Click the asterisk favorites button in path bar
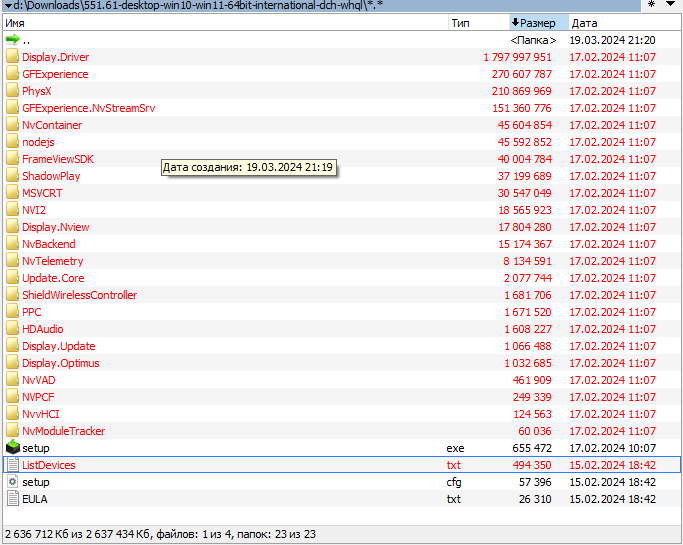The height and width of the screenshot is (545, 683). click(x=652, y=4)
